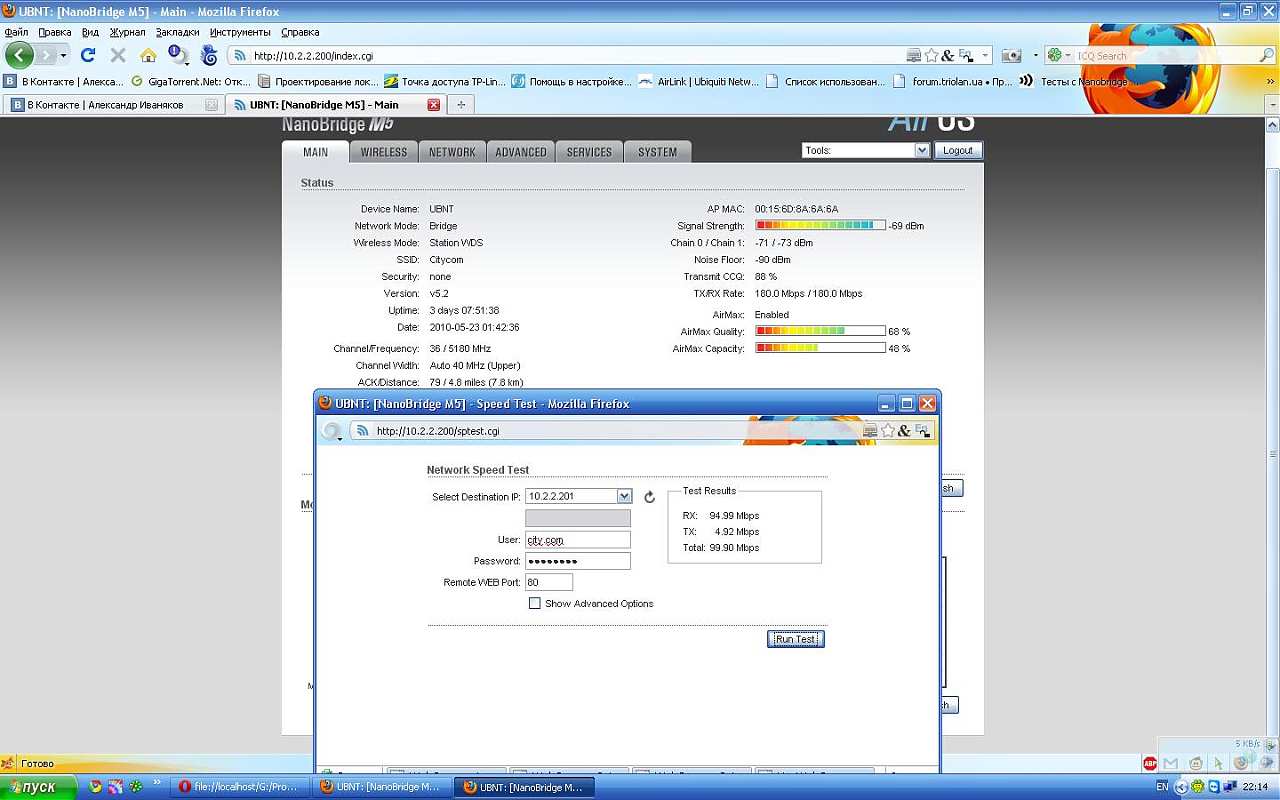Open the Tools dropdown on the NanoBridge page

pos(866,150)
